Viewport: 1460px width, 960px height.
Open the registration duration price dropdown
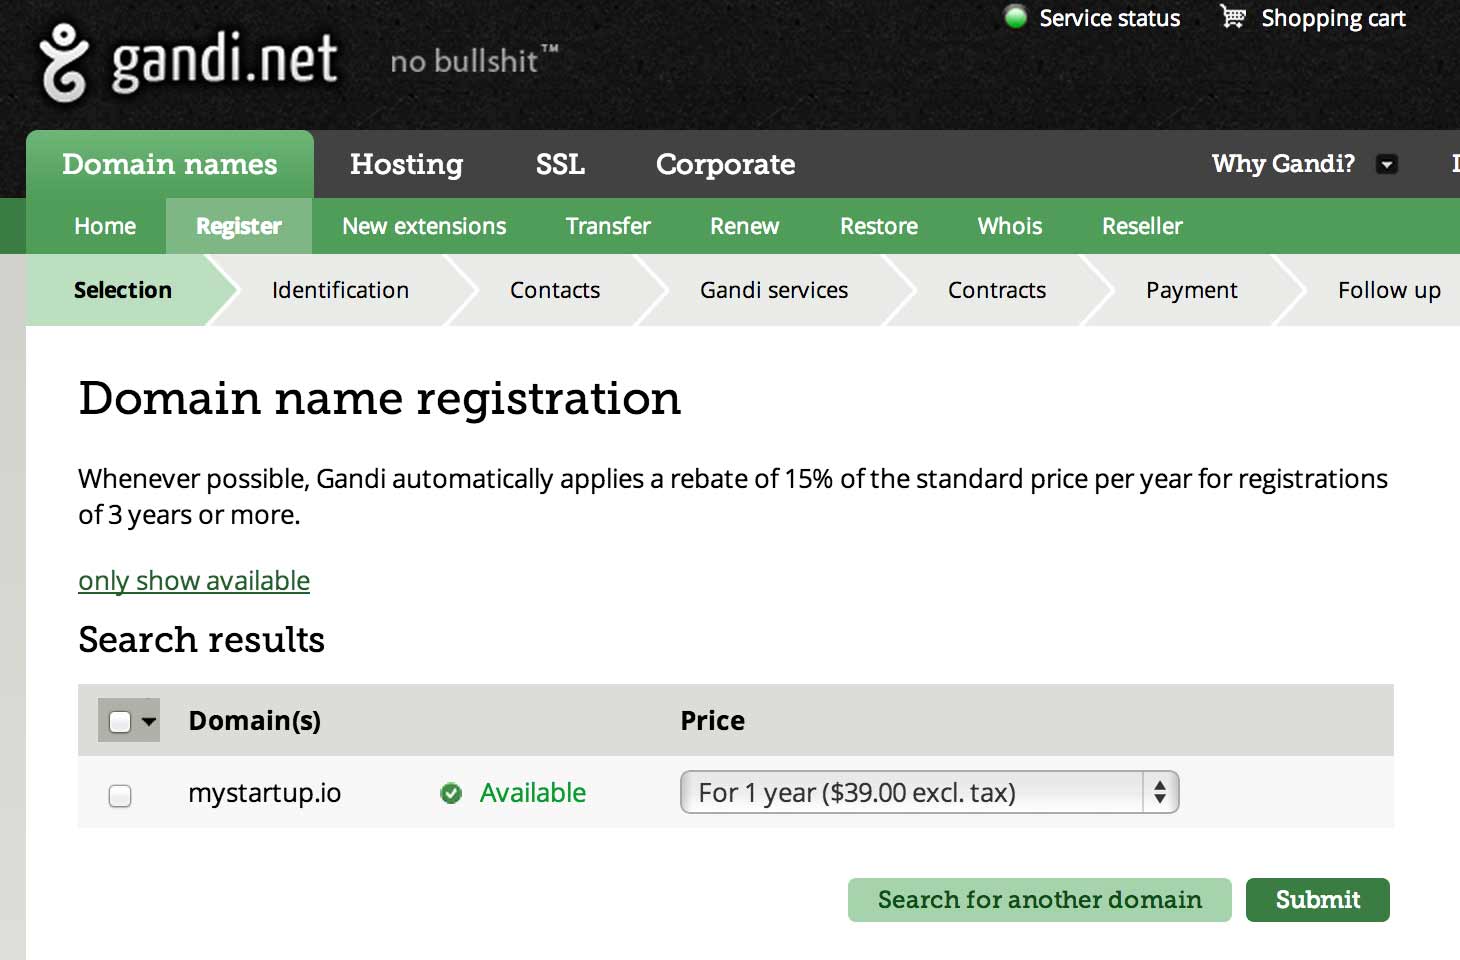(930, 792)
